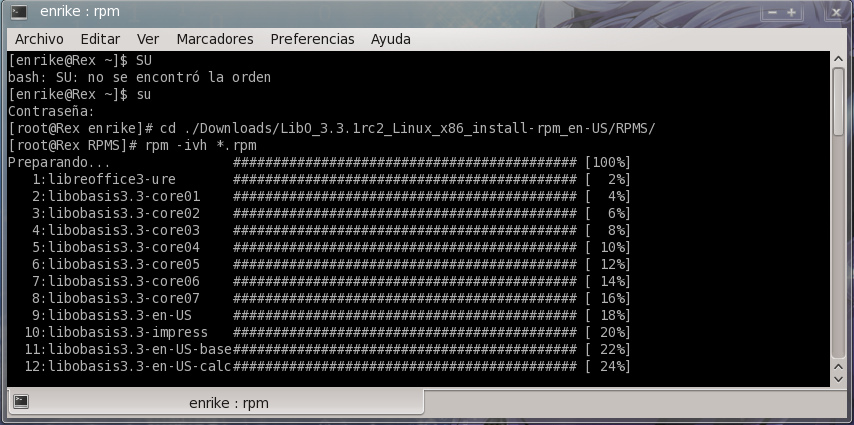854x425 pixels.
Task: Click the '[100%]' progress value
Action: (x=608, y=162)
